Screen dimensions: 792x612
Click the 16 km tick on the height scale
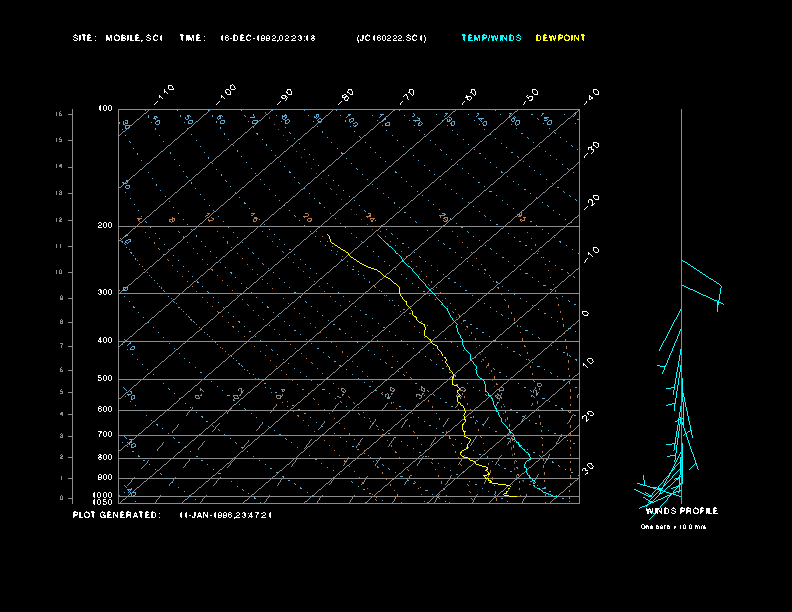coord(60,114)
